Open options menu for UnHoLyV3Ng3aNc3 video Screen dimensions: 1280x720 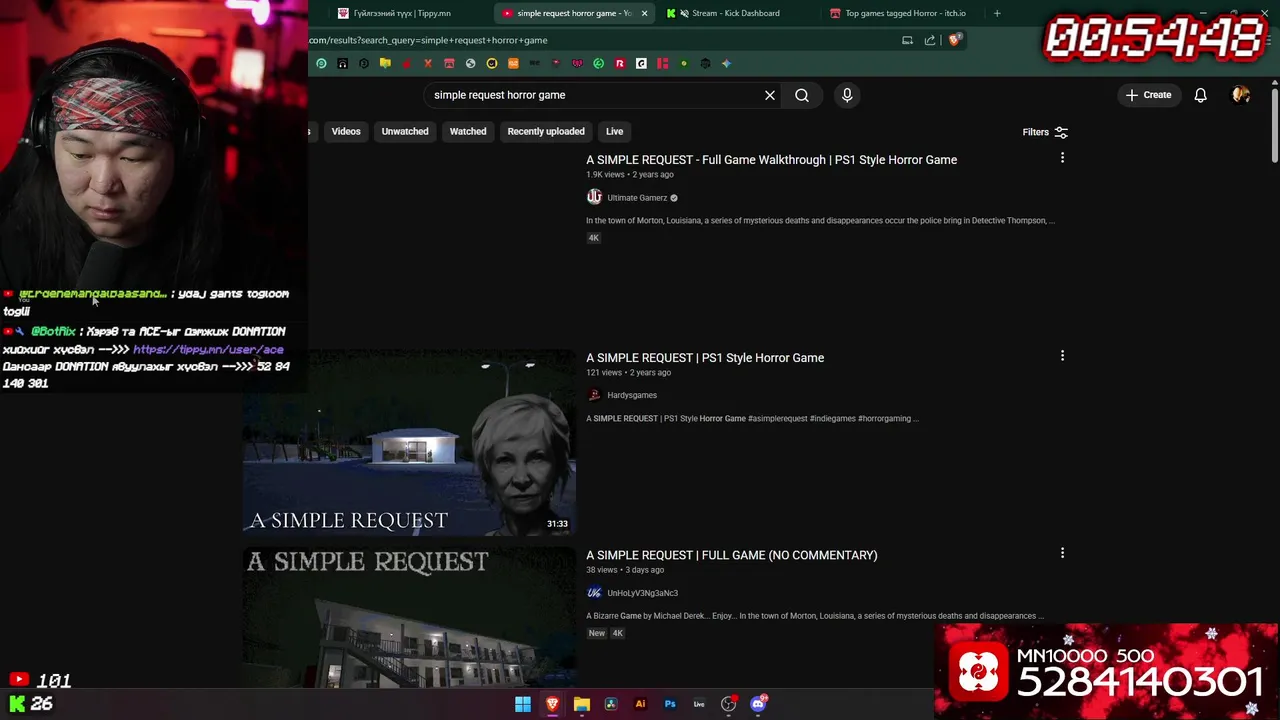1062,553
